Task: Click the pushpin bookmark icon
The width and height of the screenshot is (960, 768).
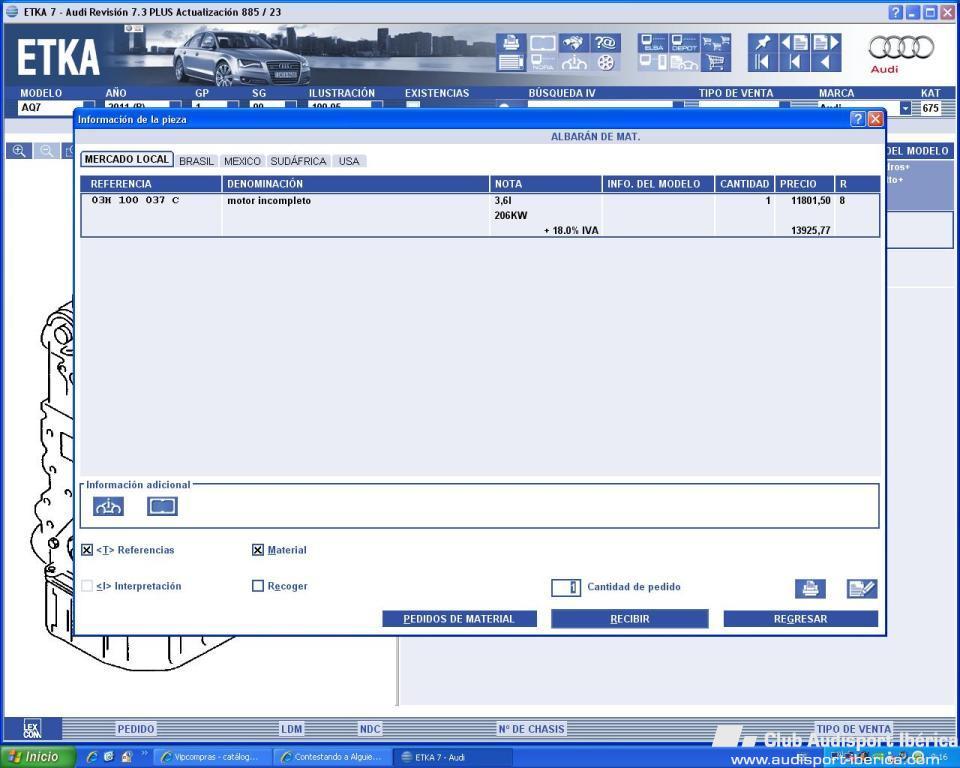Action: (762, 43)
